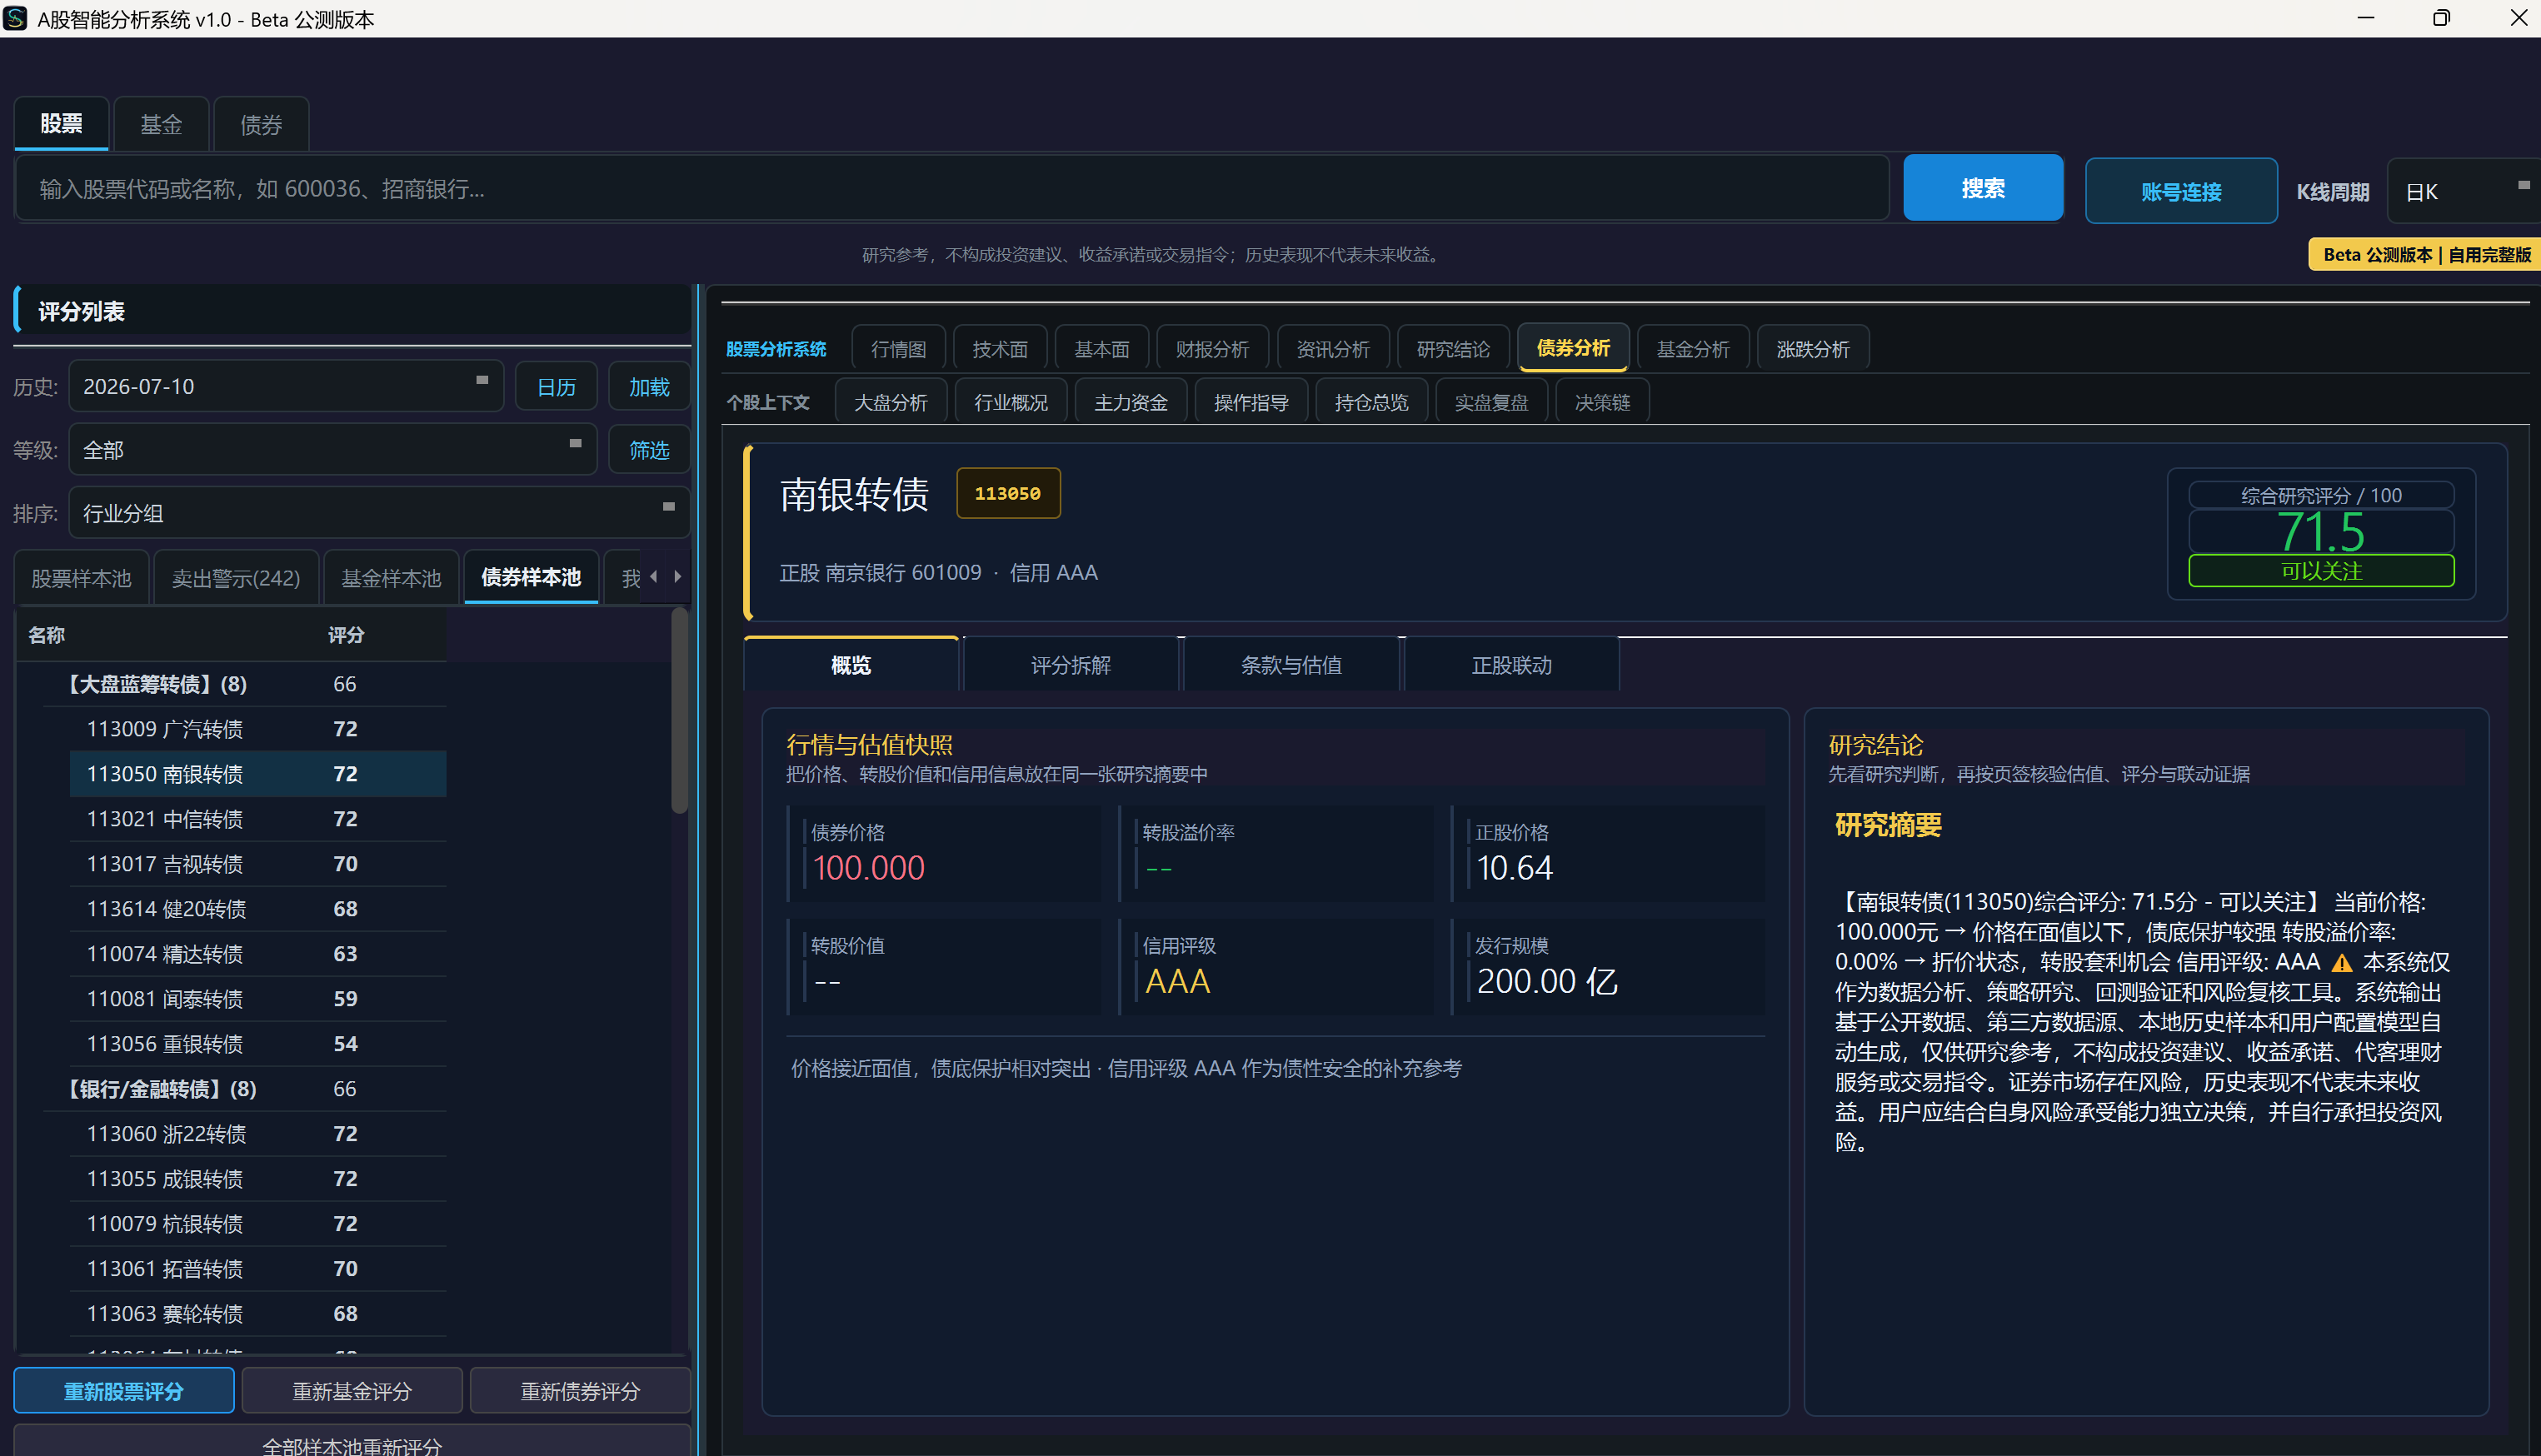The image size is (2541, 1456).
Task: Open the 基金分析 tab
Action: point(1693,349)
